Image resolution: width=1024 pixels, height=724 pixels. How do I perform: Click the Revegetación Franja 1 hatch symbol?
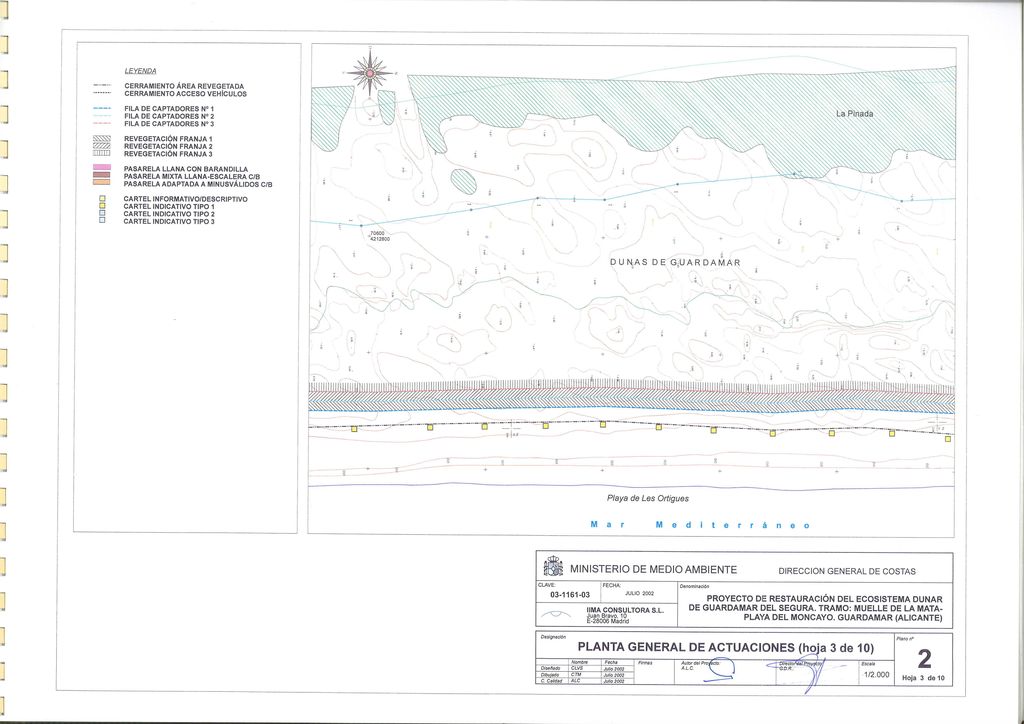pyautogui.click(x=101, y=139)
